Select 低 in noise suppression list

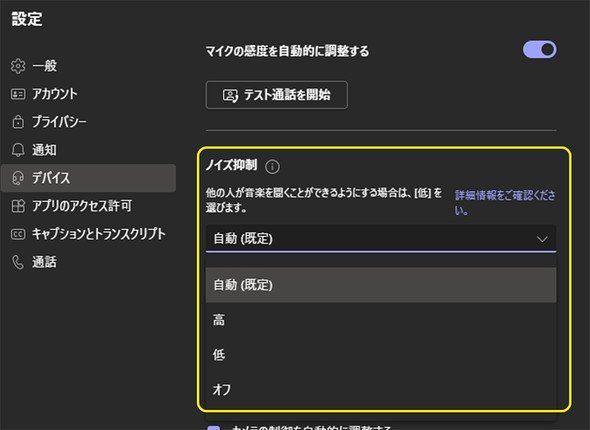[381, 355]
